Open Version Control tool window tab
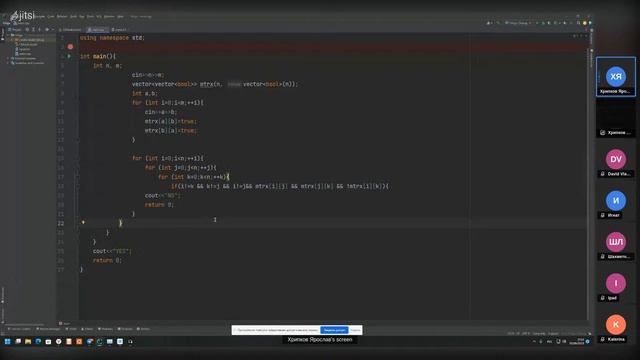640x360 pixels. coord(20,329)
